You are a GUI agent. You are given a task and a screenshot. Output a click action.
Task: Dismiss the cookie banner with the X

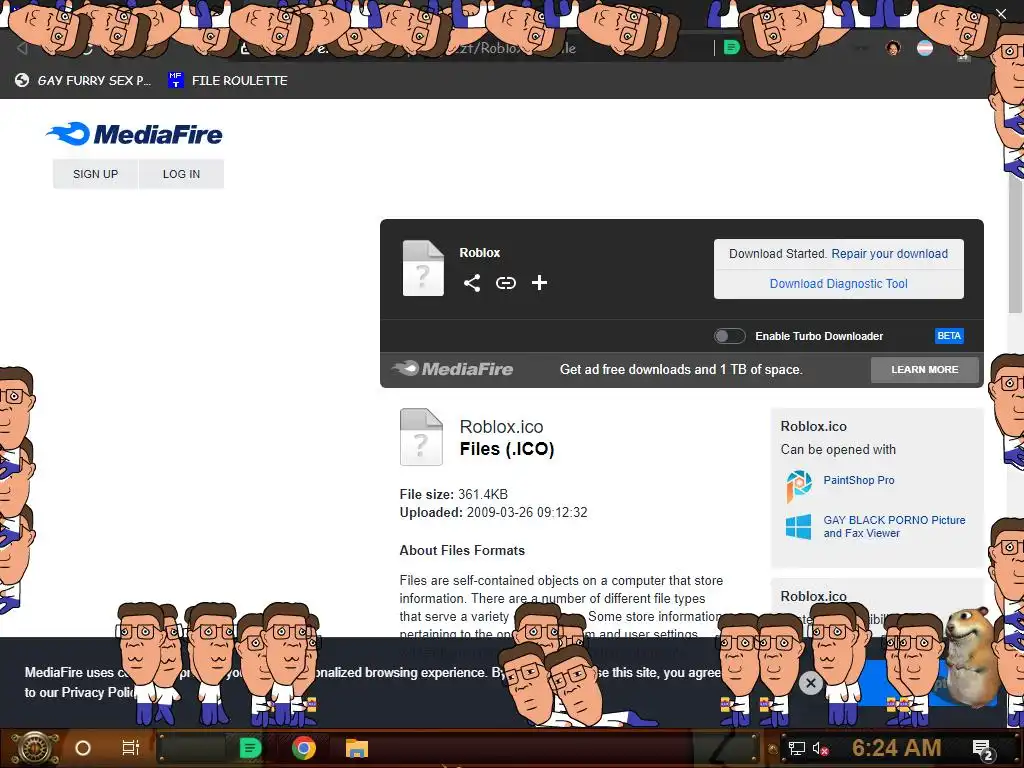(x=810, y=683)
